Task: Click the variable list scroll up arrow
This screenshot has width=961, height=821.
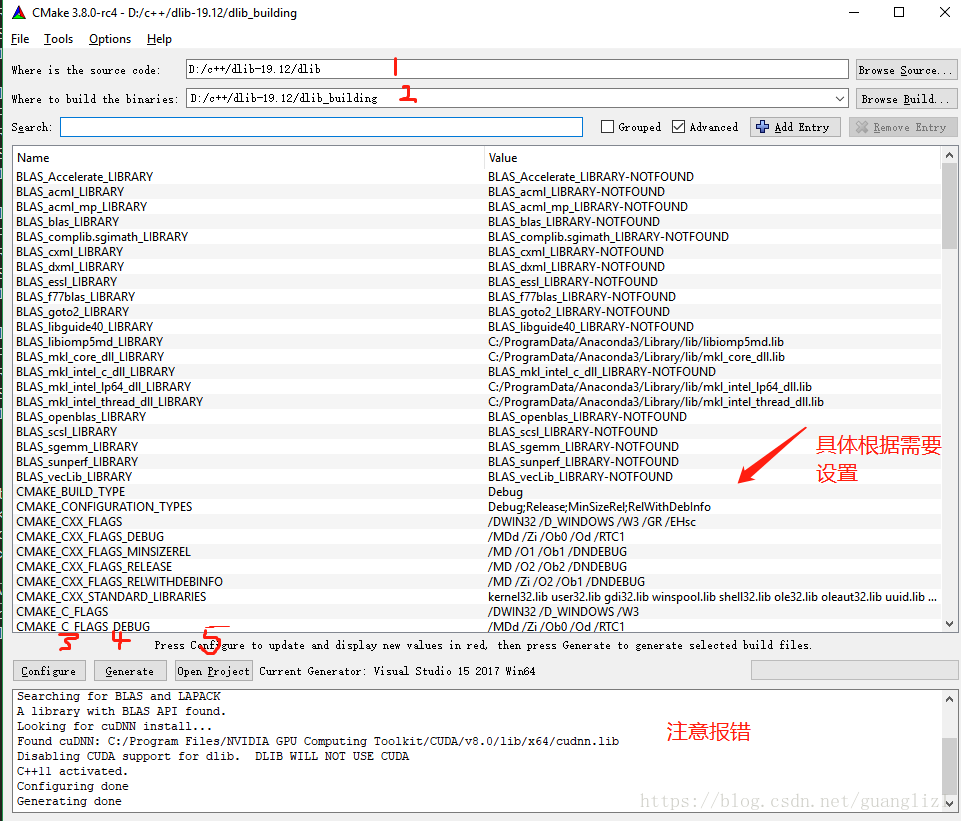Action: point(949,156)
